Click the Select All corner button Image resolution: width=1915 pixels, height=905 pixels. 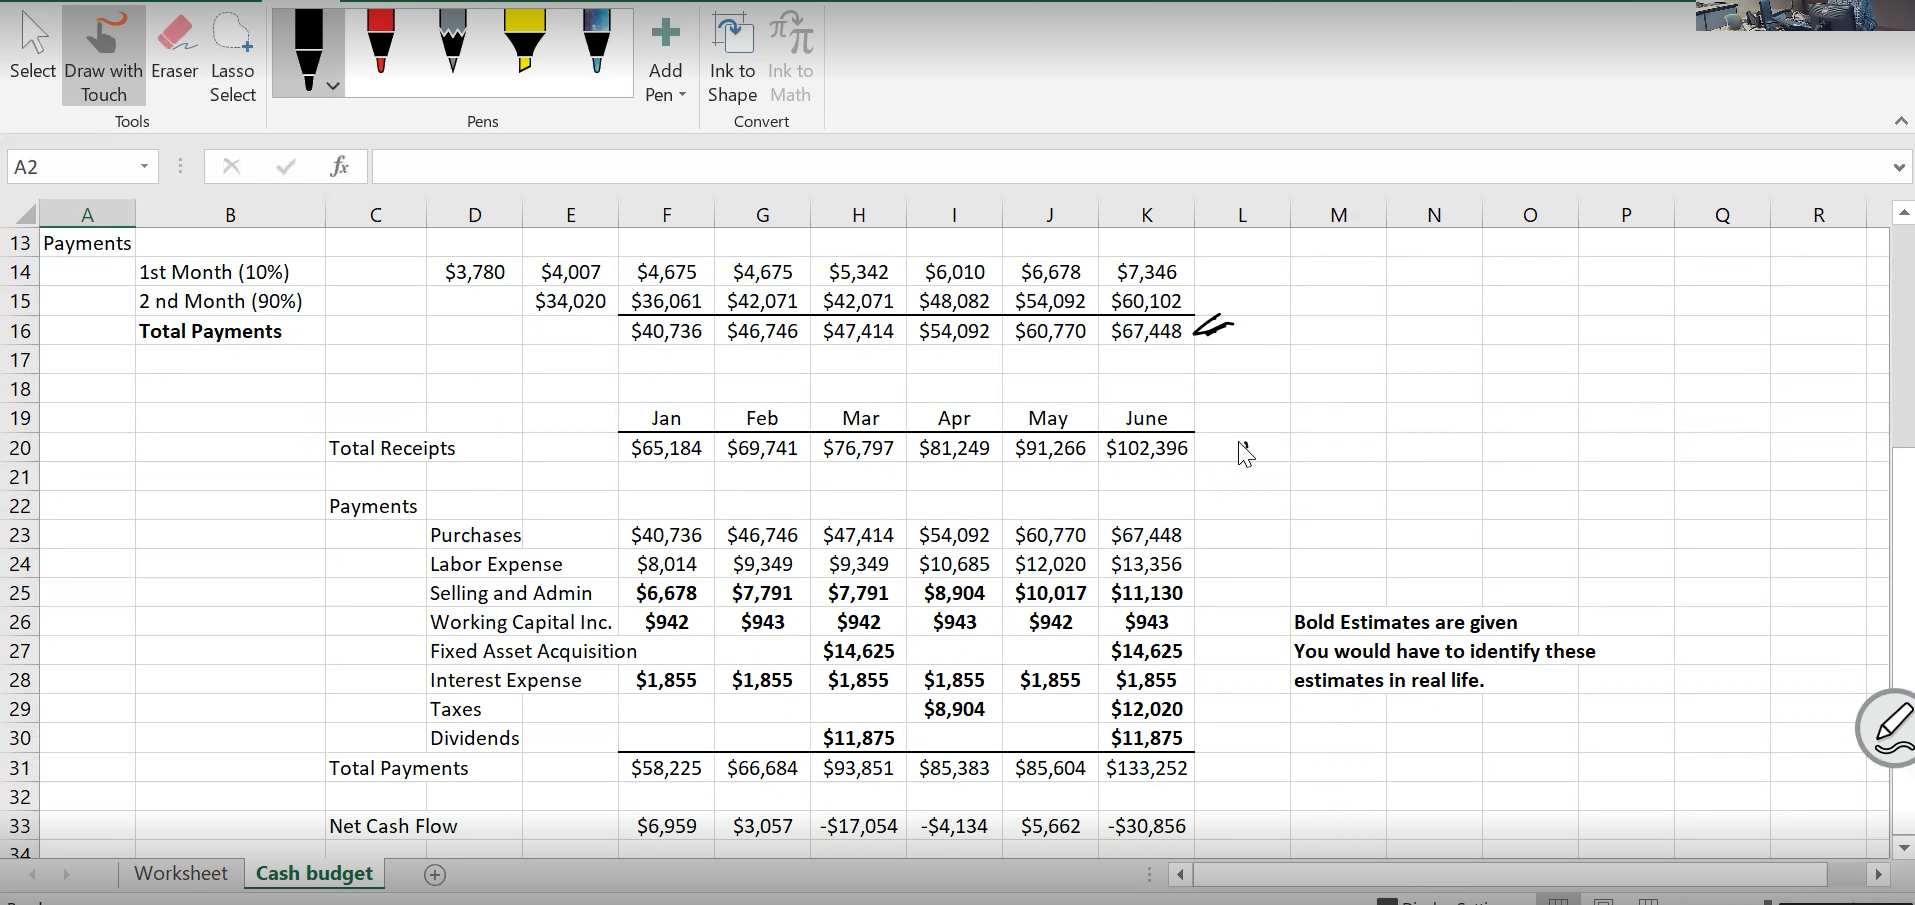[x=24, y=214]
